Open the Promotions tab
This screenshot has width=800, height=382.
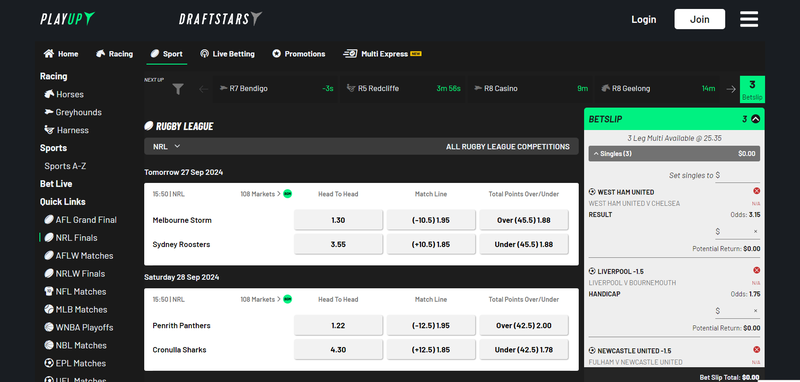point(298,54)
